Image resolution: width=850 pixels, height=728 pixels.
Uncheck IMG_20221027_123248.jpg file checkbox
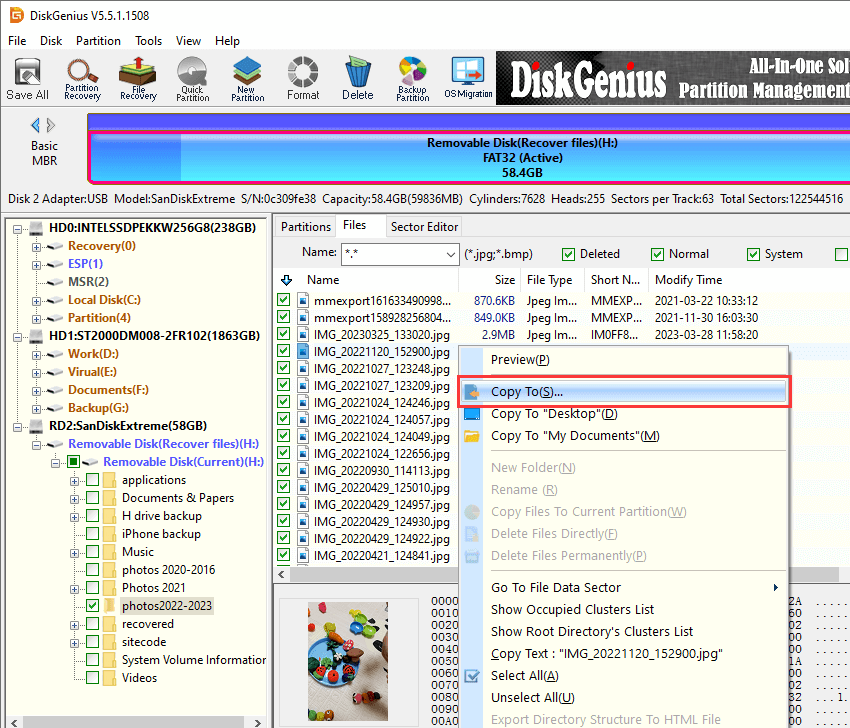(x=283, y=368)
